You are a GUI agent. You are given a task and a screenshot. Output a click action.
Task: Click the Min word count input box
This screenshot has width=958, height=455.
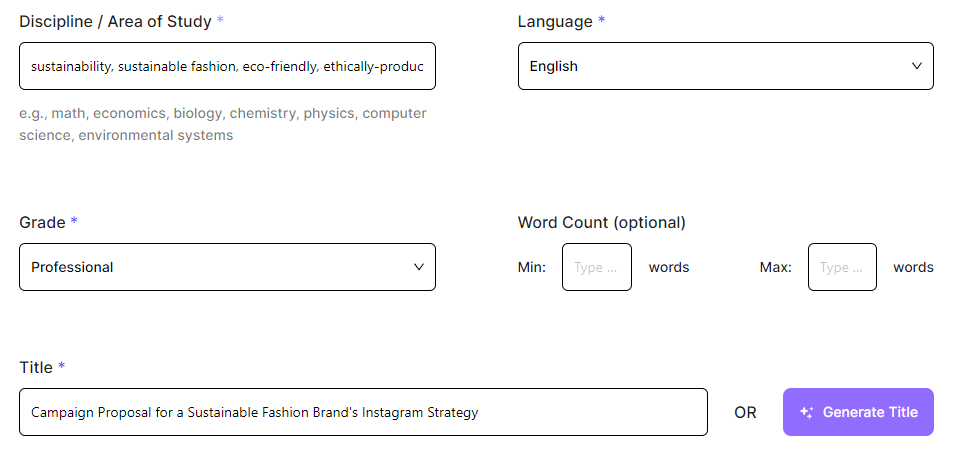[x=596, y=267]
